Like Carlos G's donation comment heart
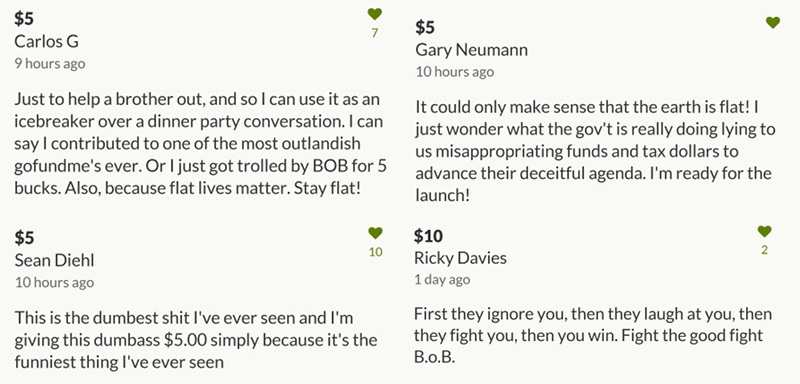Screen dimensions: 800x384 point(374,14)
